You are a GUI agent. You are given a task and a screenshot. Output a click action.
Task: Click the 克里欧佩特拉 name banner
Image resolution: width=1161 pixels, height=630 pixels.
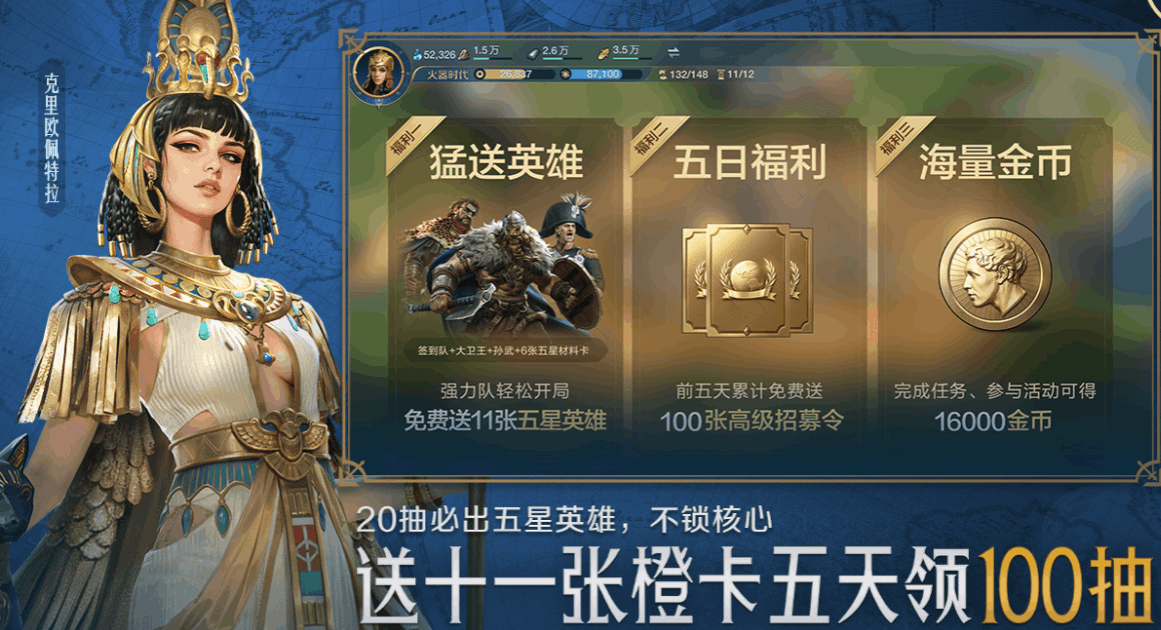click(x=52, y=138)
